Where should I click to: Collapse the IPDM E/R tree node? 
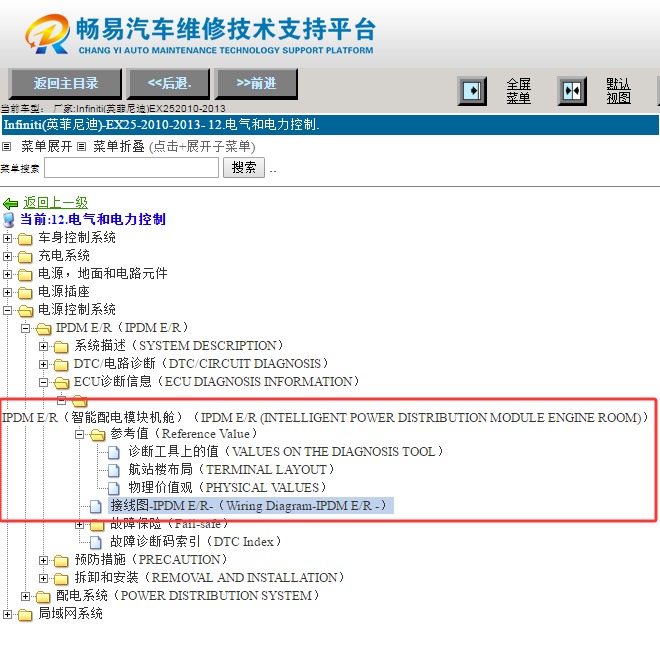pos(25,328)
